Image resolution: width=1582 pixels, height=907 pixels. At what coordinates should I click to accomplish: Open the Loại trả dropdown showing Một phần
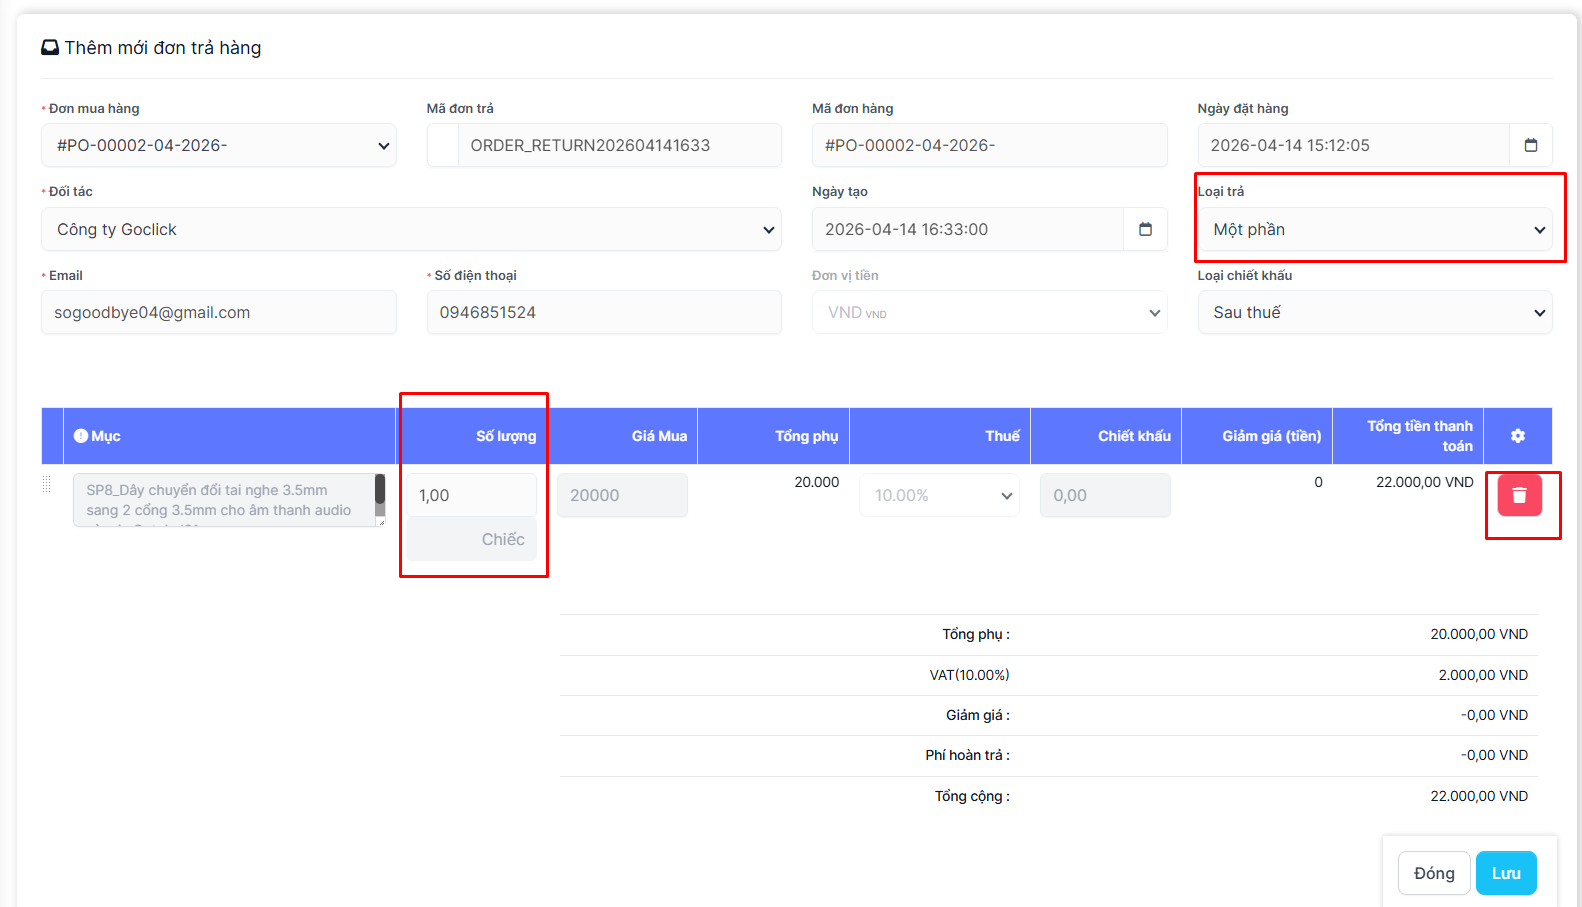point(1374,229)
